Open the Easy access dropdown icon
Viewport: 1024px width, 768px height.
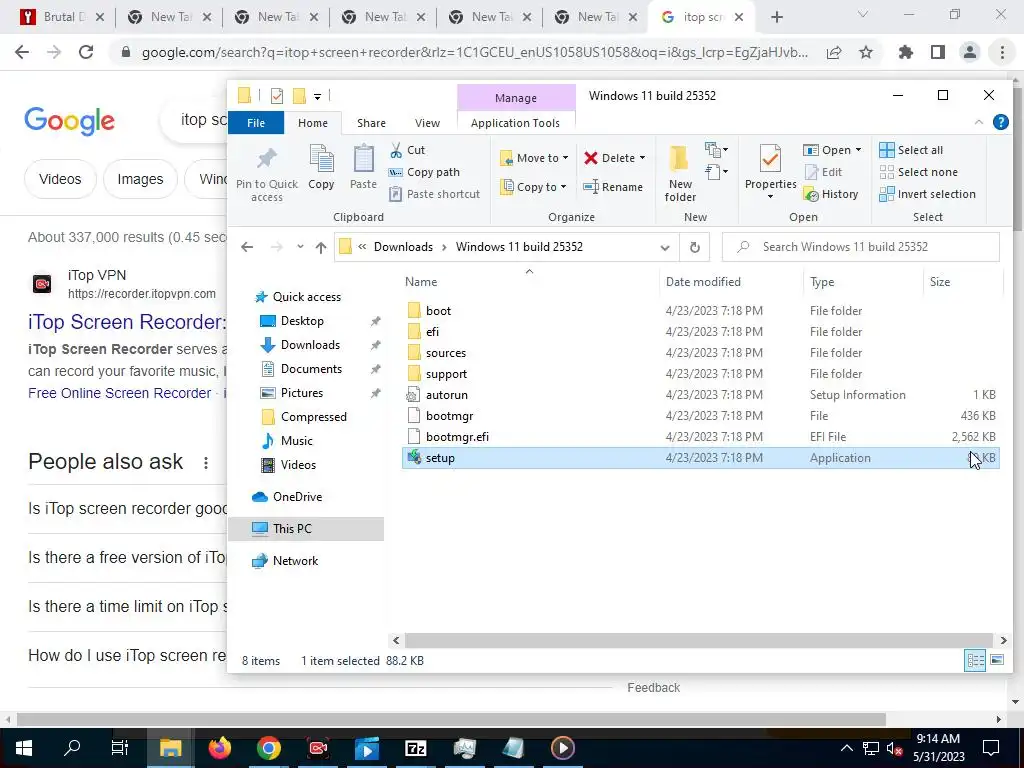716,172
